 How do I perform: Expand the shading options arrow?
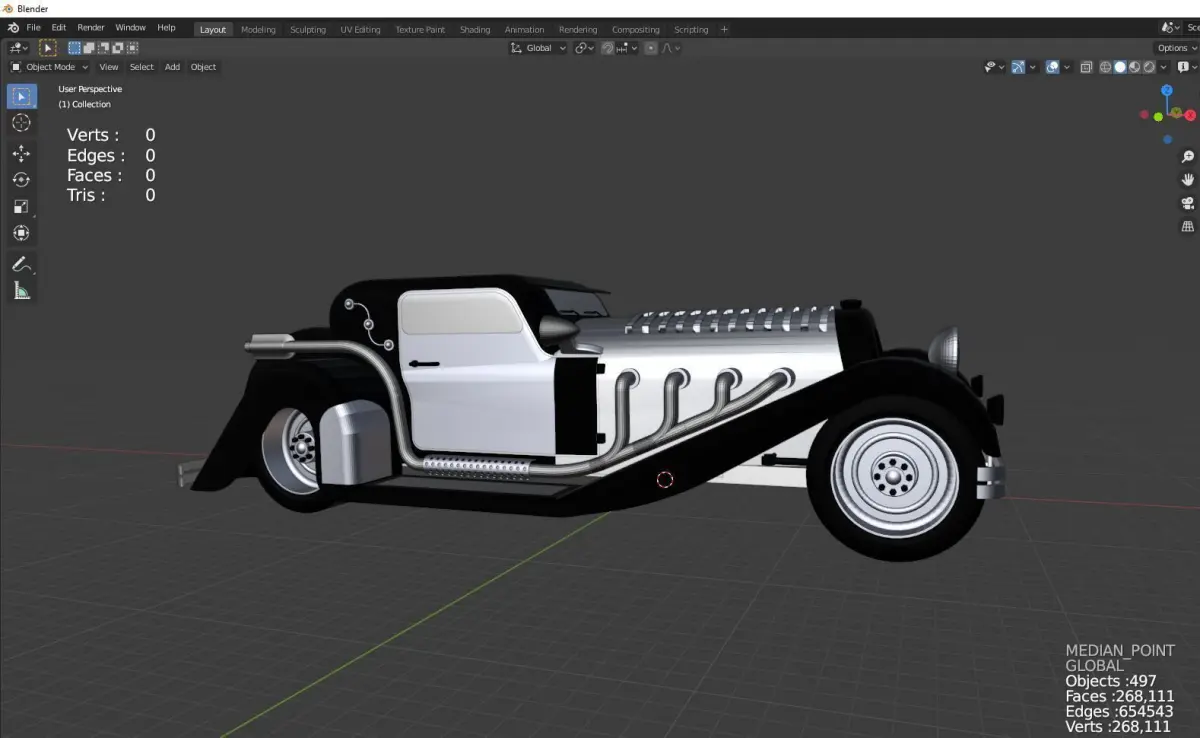coord(1163,67)
